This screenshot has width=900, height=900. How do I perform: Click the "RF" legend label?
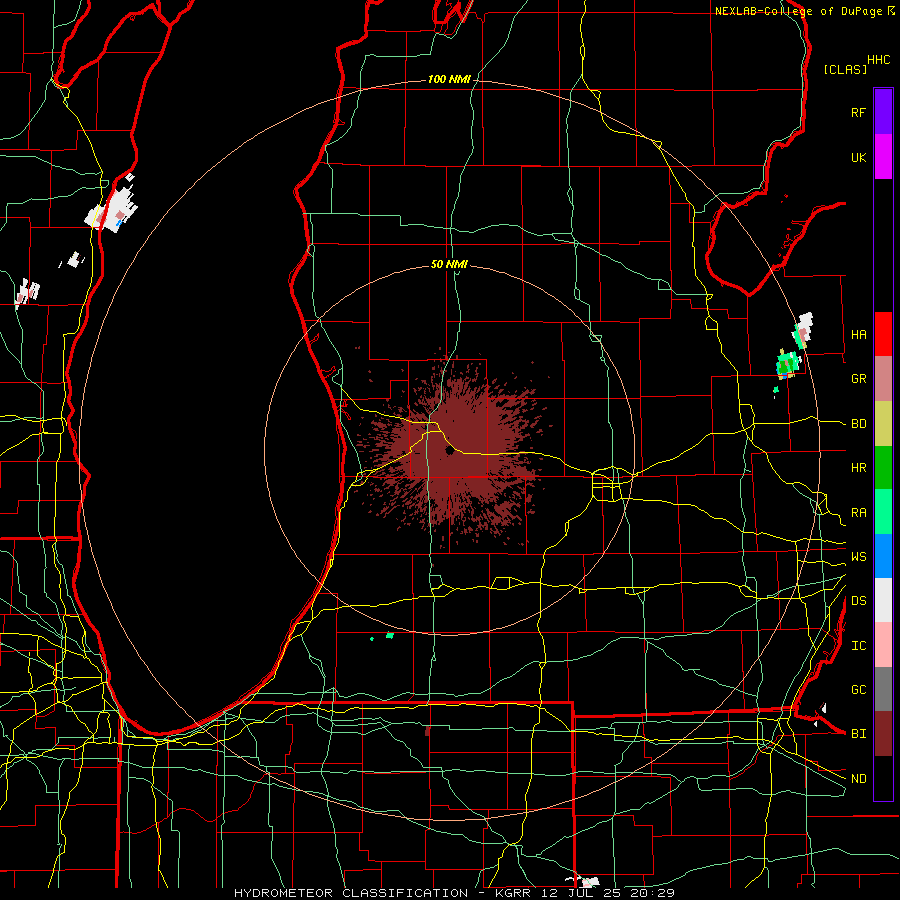(858, 112)
